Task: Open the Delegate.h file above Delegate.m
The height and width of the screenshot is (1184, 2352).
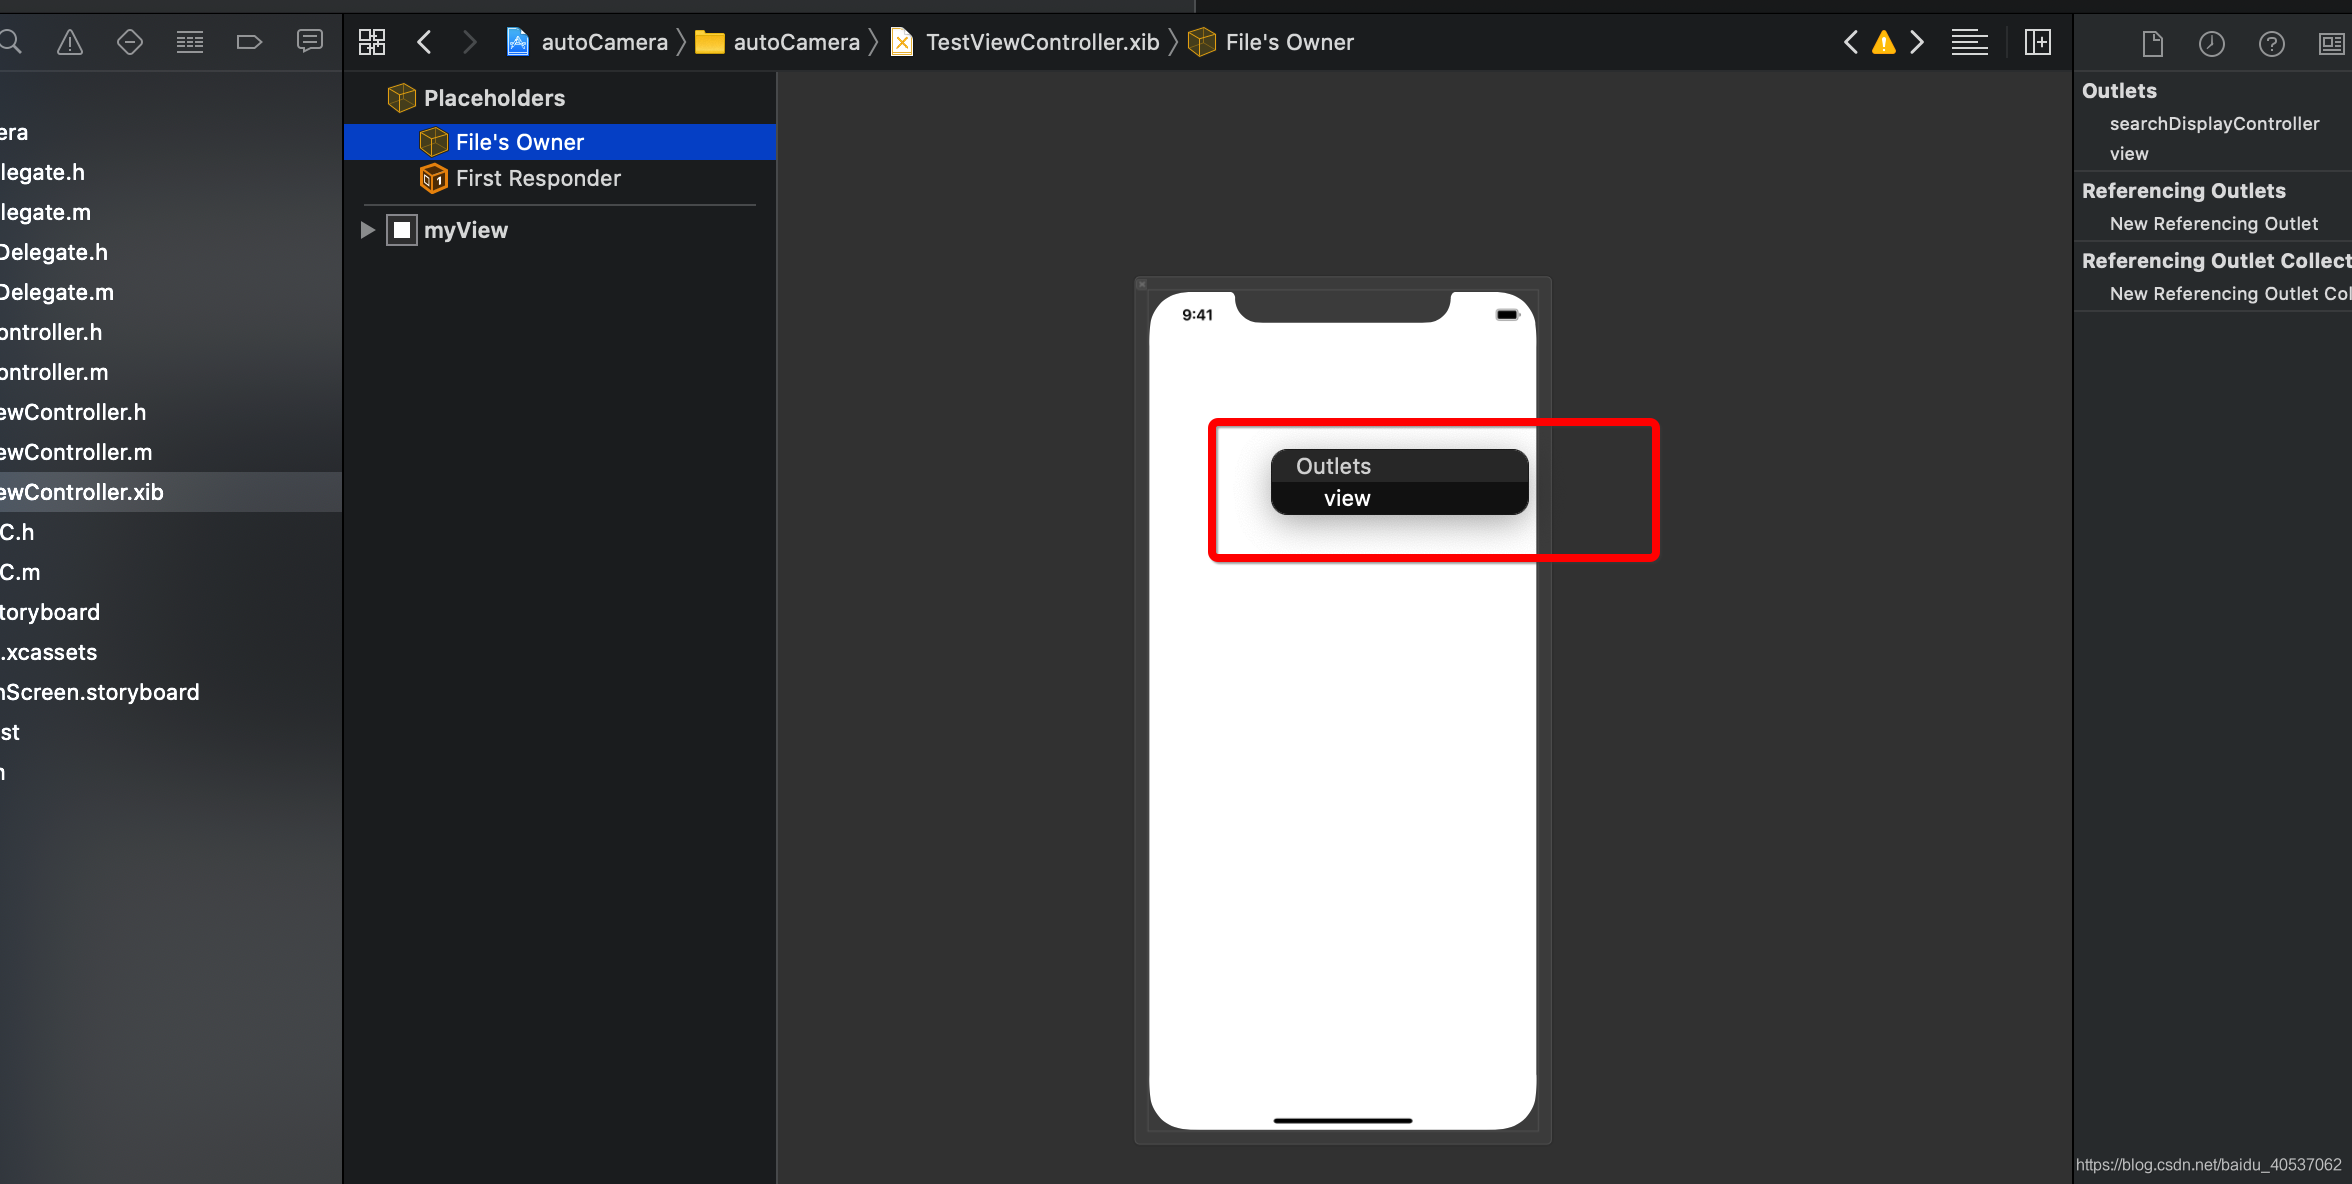Action: (54, 252)
